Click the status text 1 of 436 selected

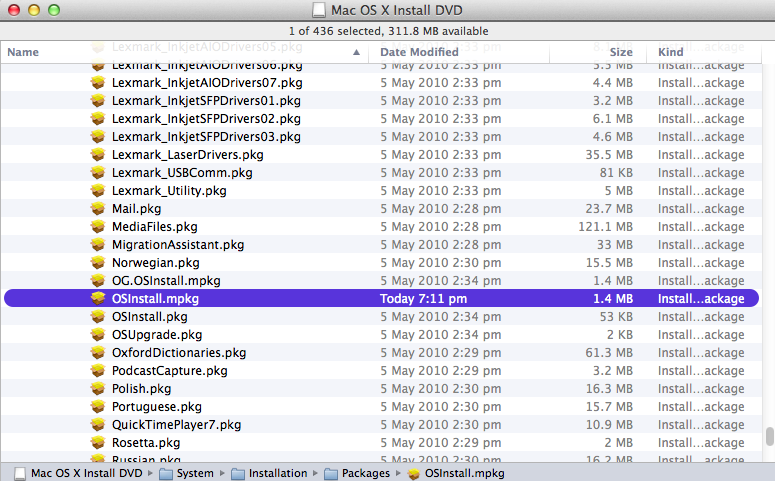(335, 31)
